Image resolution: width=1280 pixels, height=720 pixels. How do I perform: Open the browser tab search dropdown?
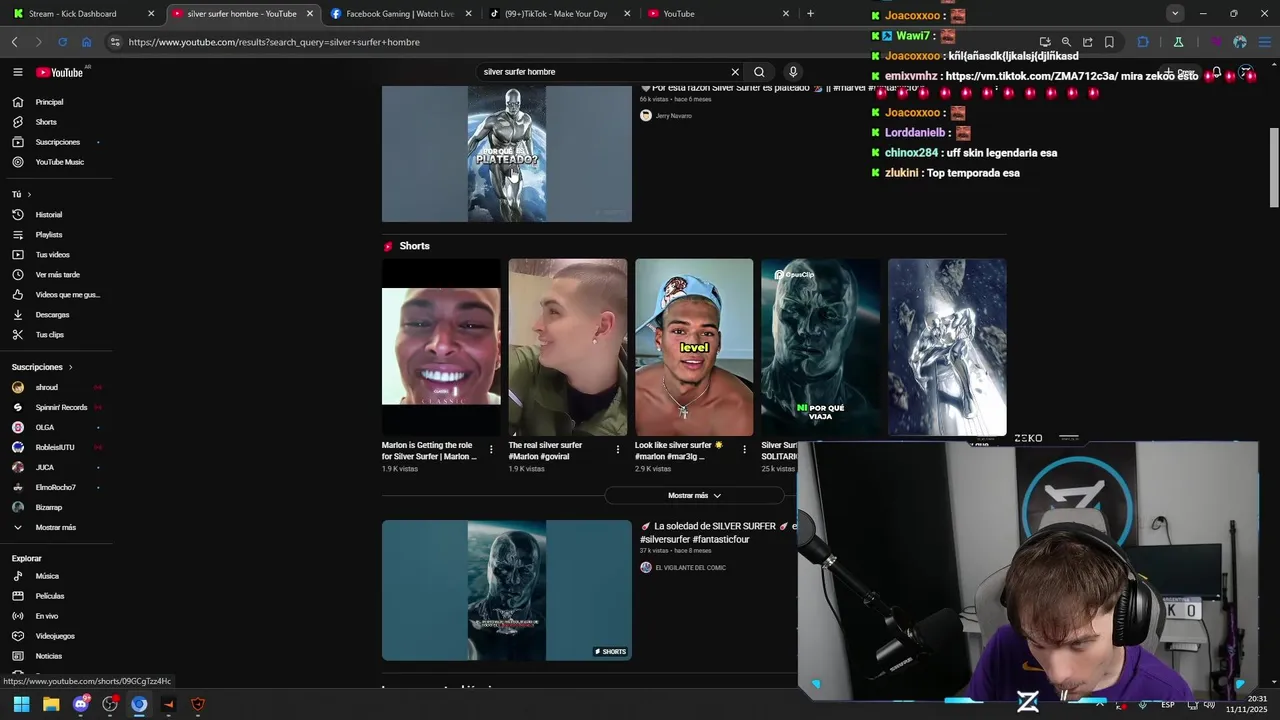coord(1175,13)
